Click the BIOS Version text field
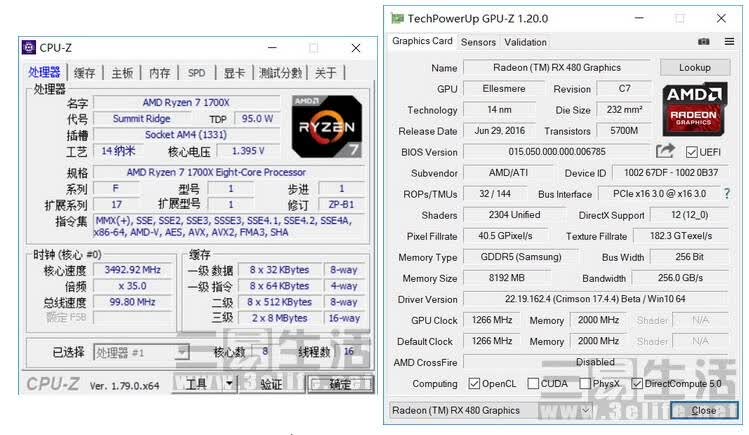Screen dimensions: 749x435 [x=556, y=152]
